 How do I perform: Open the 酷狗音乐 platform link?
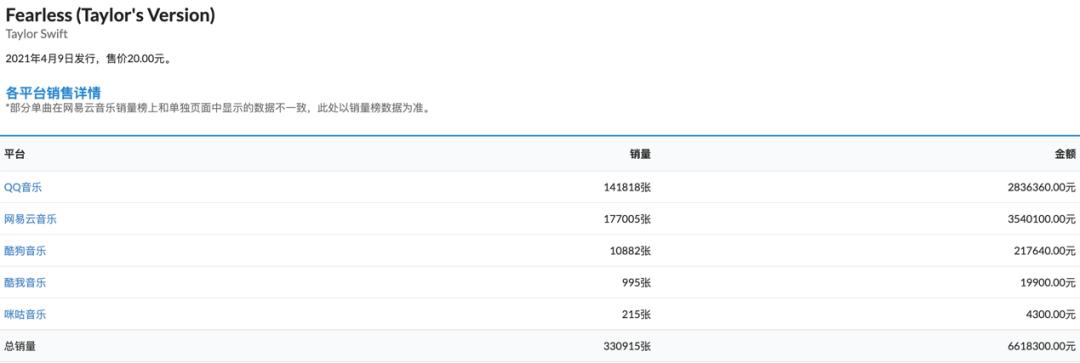[x=25, y=251]
